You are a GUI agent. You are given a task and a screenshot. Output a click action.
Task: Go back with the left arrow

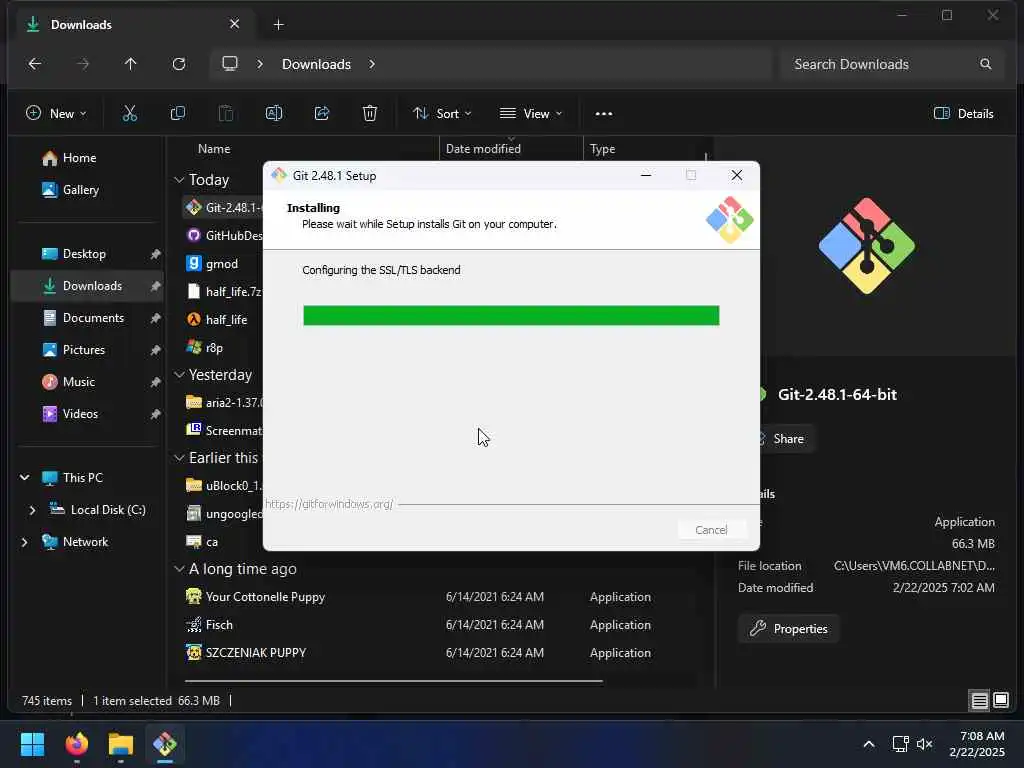tap(35, 64)
